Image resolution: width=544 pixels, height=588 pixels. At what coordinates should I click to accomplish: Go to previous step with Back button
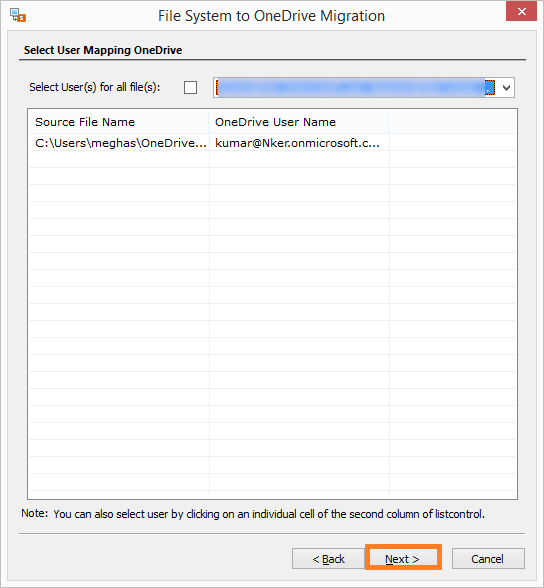click(328, 559)
